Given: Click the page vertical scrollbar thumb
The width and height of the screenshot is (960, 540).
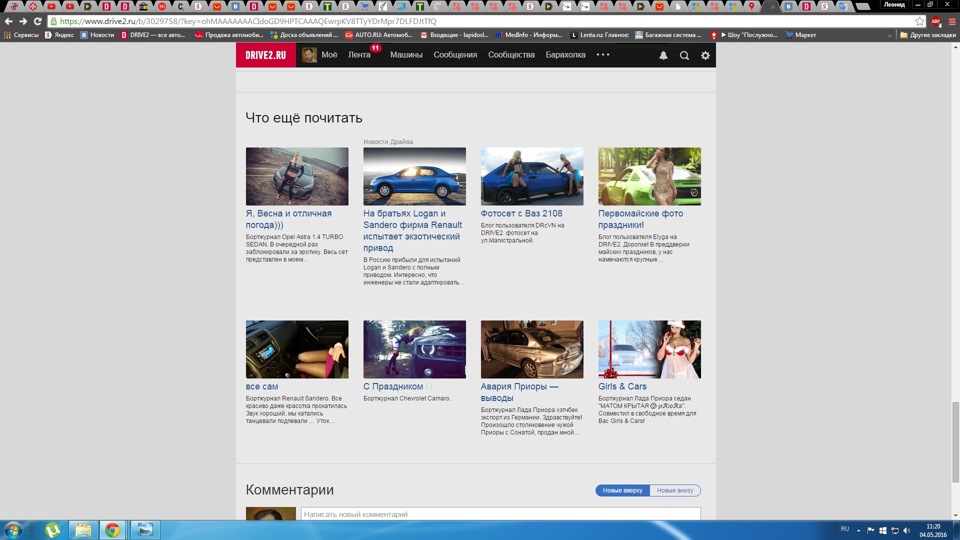Looking at the screenshot, I should point(955,442).
